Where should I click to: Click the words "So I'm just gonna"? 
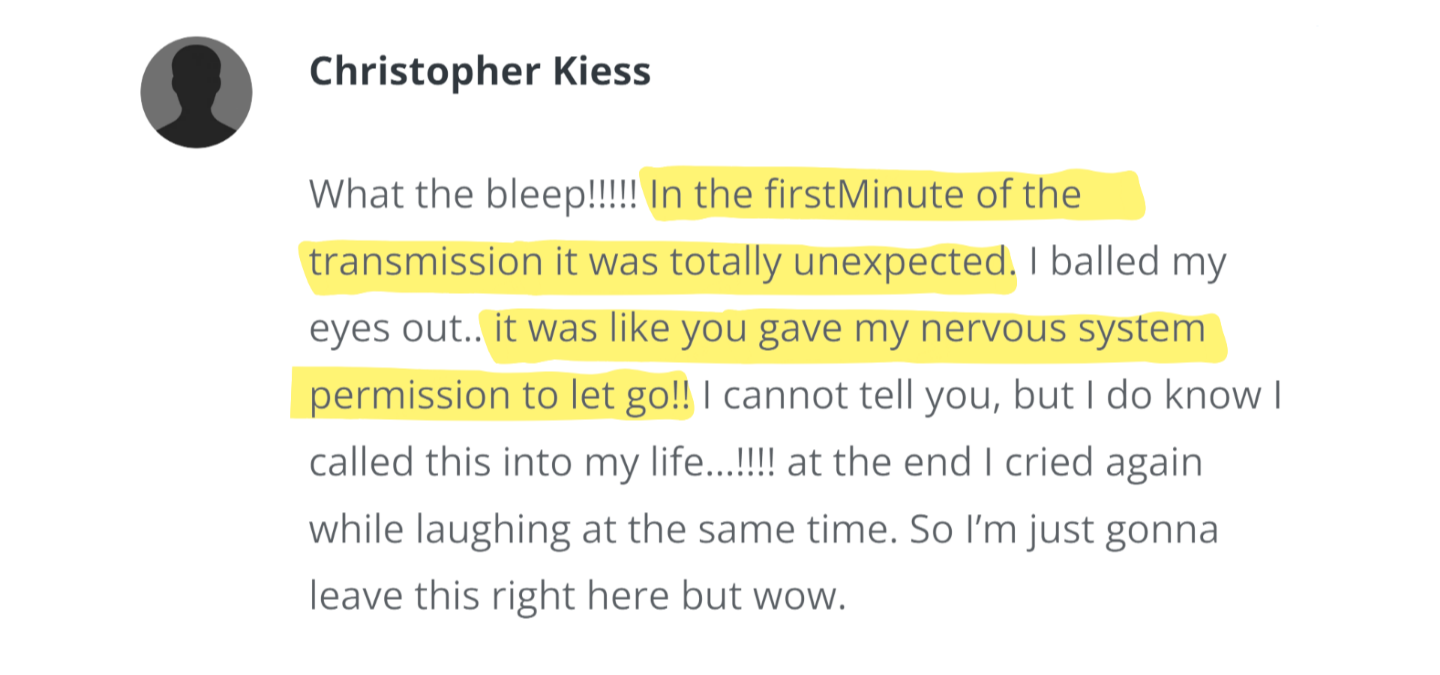pyautogui.click(x=1064, y=532)
